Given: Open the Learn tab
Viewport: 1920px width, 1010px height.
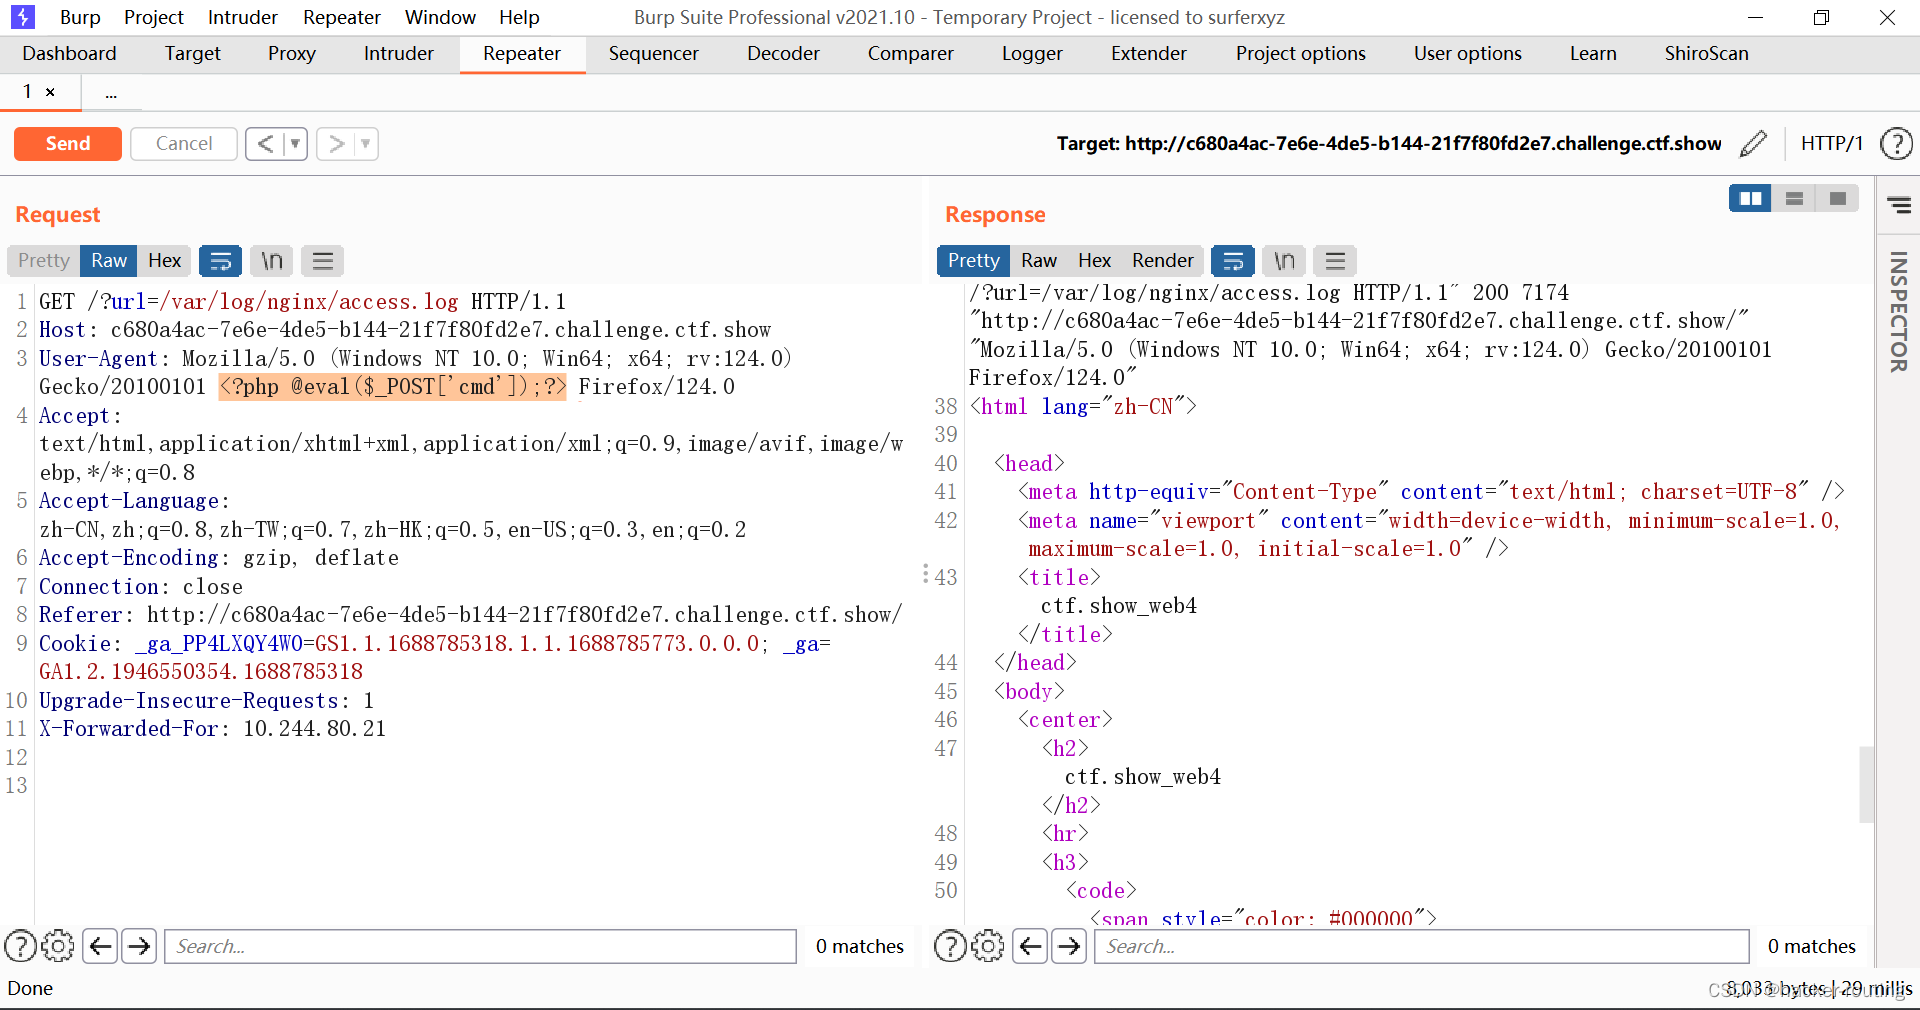Looking at the screenshot, I should pos(1593,54).
